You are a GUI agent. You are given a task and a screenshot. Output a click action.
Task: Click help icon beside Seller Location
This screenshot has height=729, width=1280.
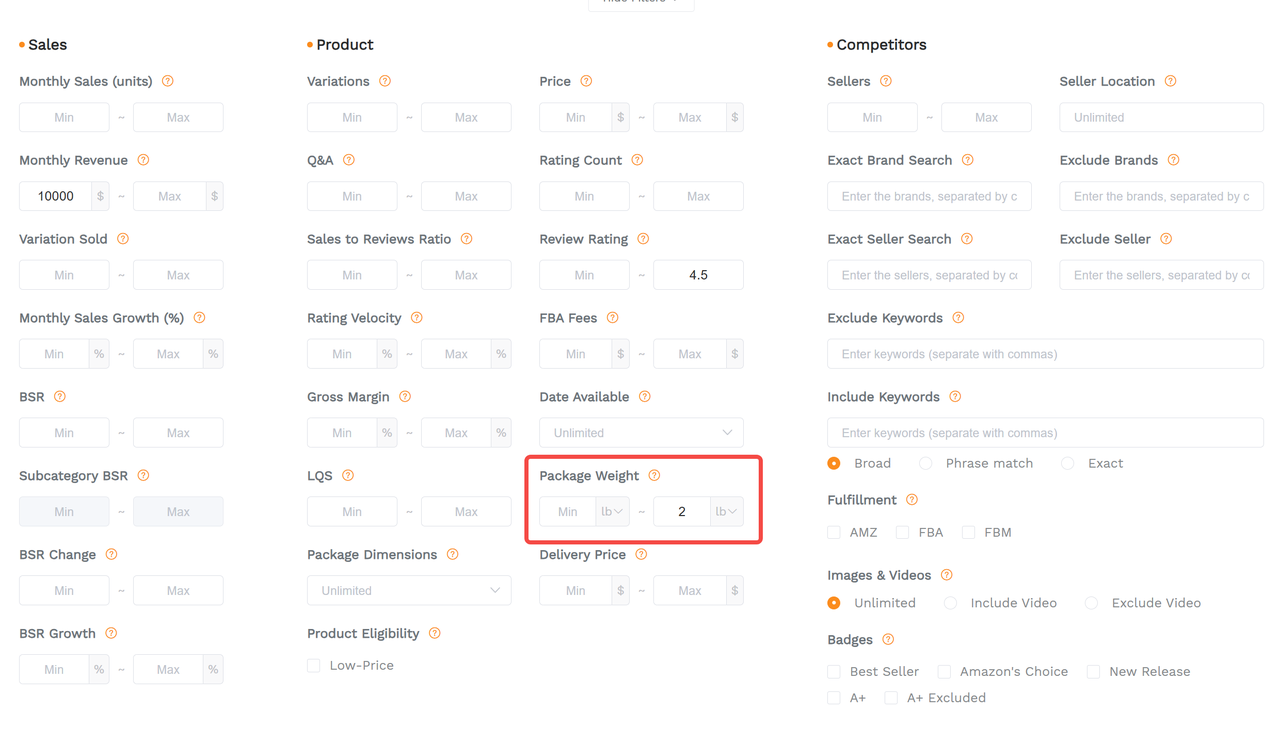[x=1170, y=82]
